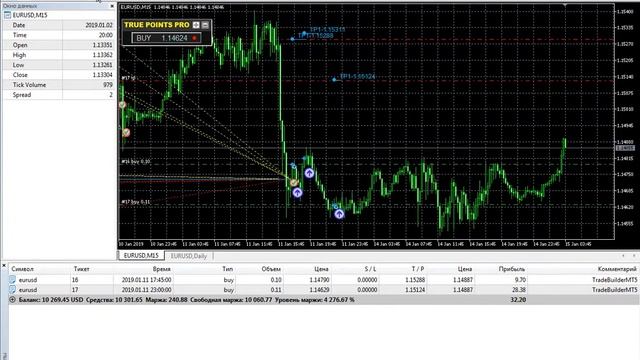Sort by the Время column header
This screenshot has width=640, height=360.
coord(162,269)
